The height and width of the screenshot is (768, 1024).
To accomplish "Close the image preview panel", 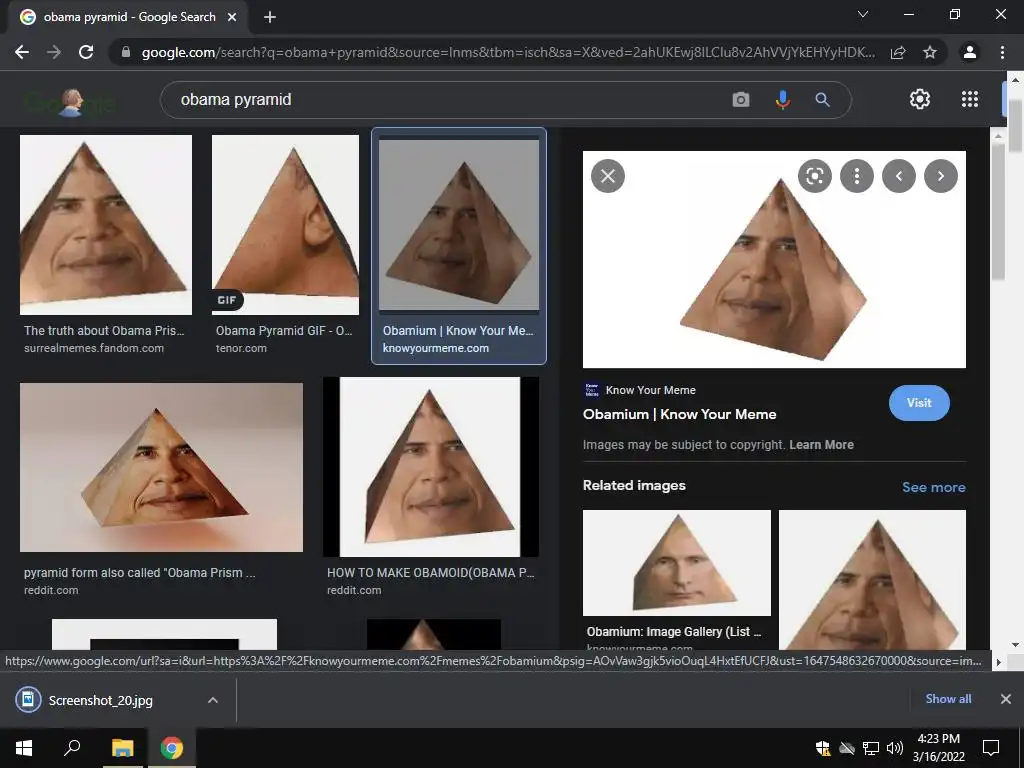I will (608, 176).
